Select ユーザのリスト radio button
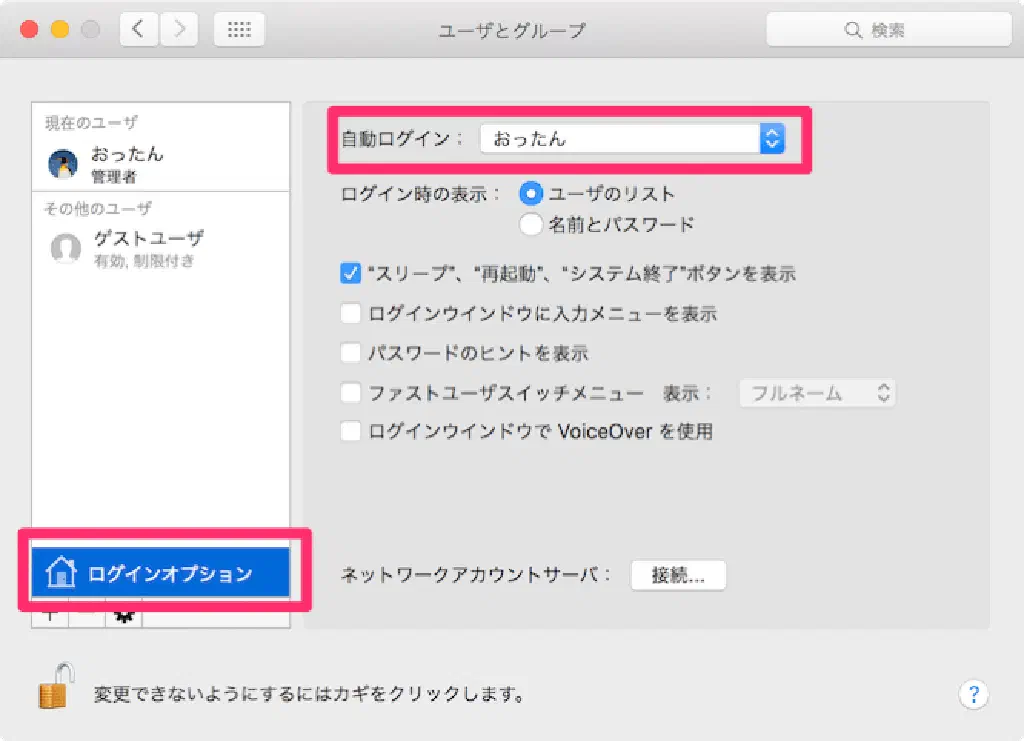Viewport: 1024px width, 741px height. tap(530, 194)
